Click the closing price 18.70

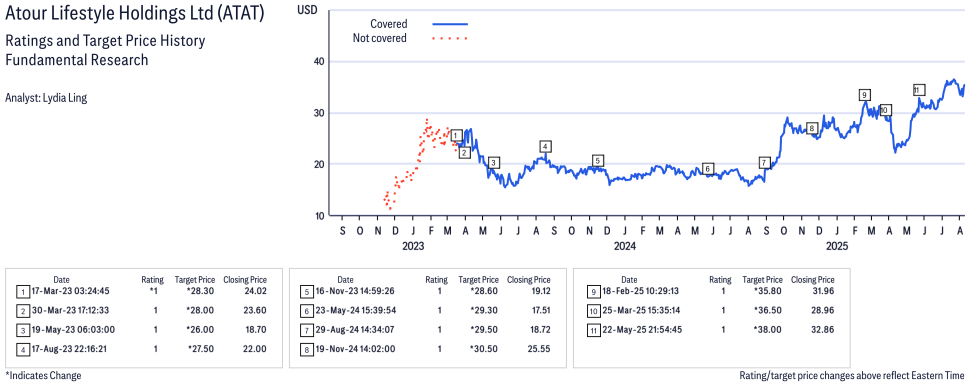tap(256, 330)
